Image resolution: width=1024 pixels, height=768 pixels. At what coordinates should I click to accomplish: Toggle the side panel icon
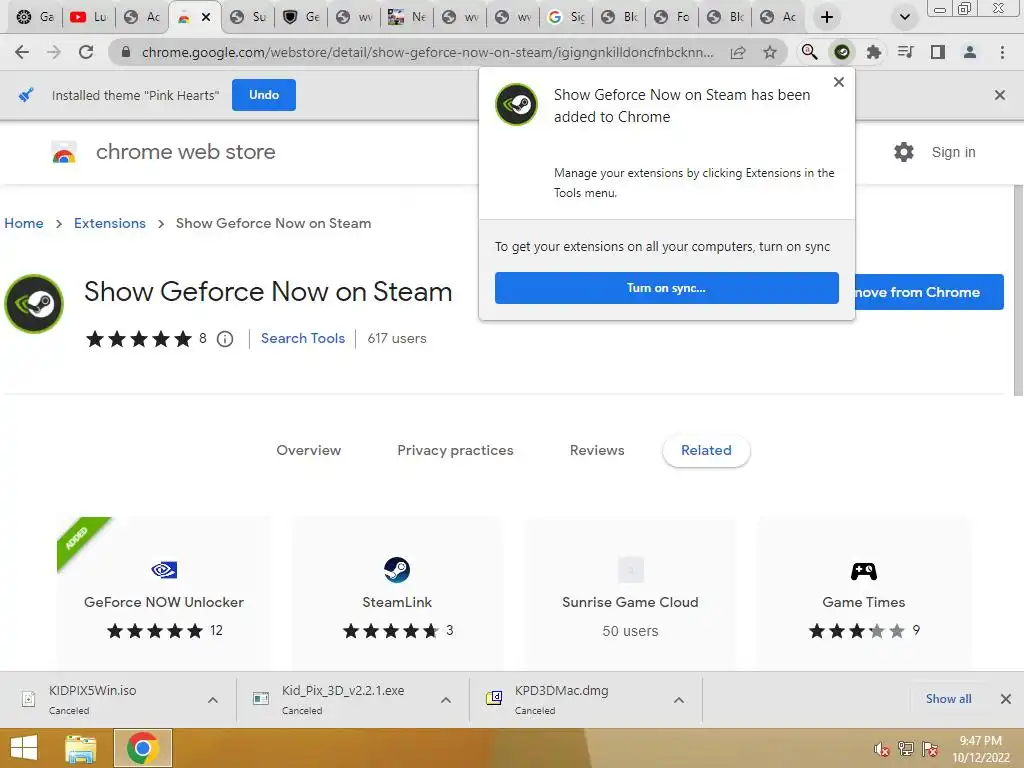[x=938, y=52]
